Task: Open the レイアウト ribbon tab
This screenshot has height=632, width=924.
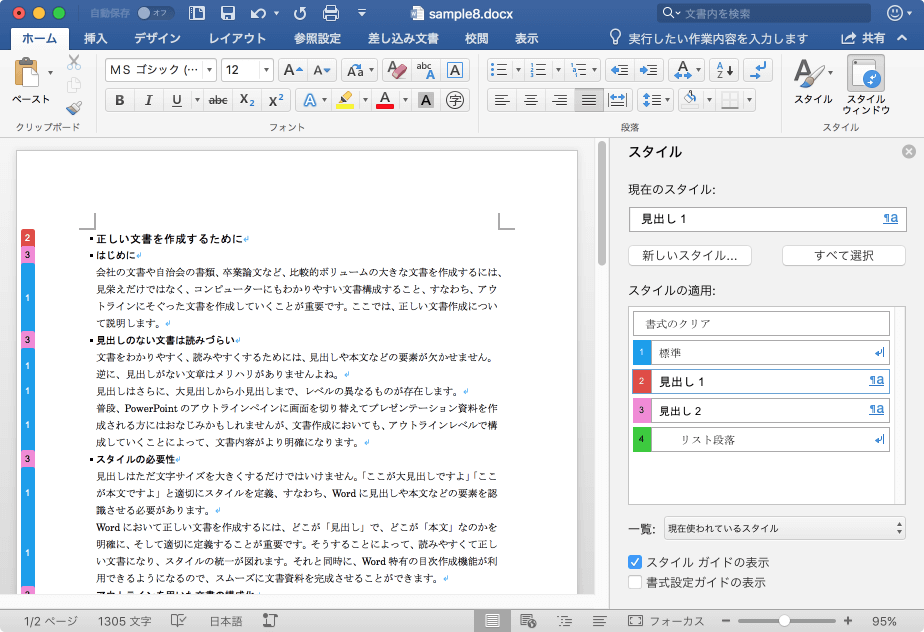Action: 237,38
